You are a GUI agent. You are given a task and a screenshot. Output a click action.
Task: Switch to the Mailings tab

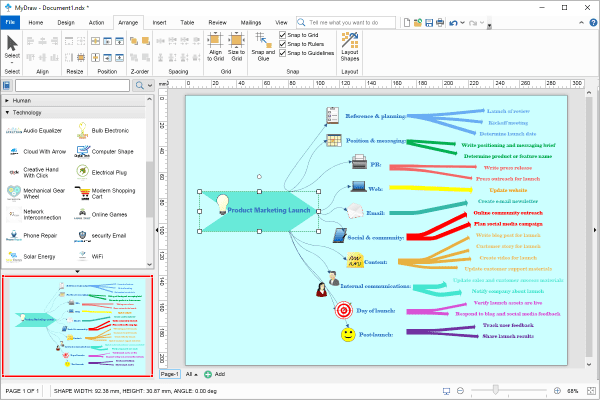pyautogui.click(x=251, y=23)
